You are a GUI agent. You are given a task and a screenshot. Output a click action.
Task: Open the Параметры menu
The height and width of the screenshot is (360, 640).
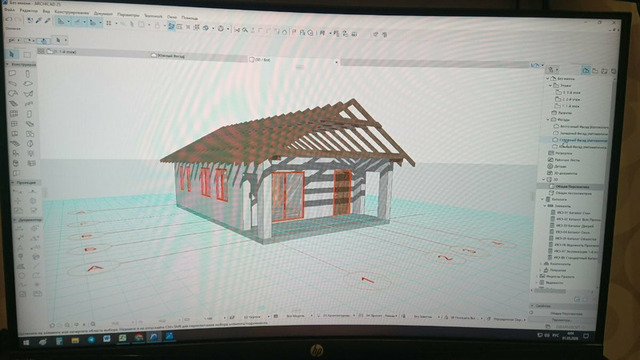(128, 15)
